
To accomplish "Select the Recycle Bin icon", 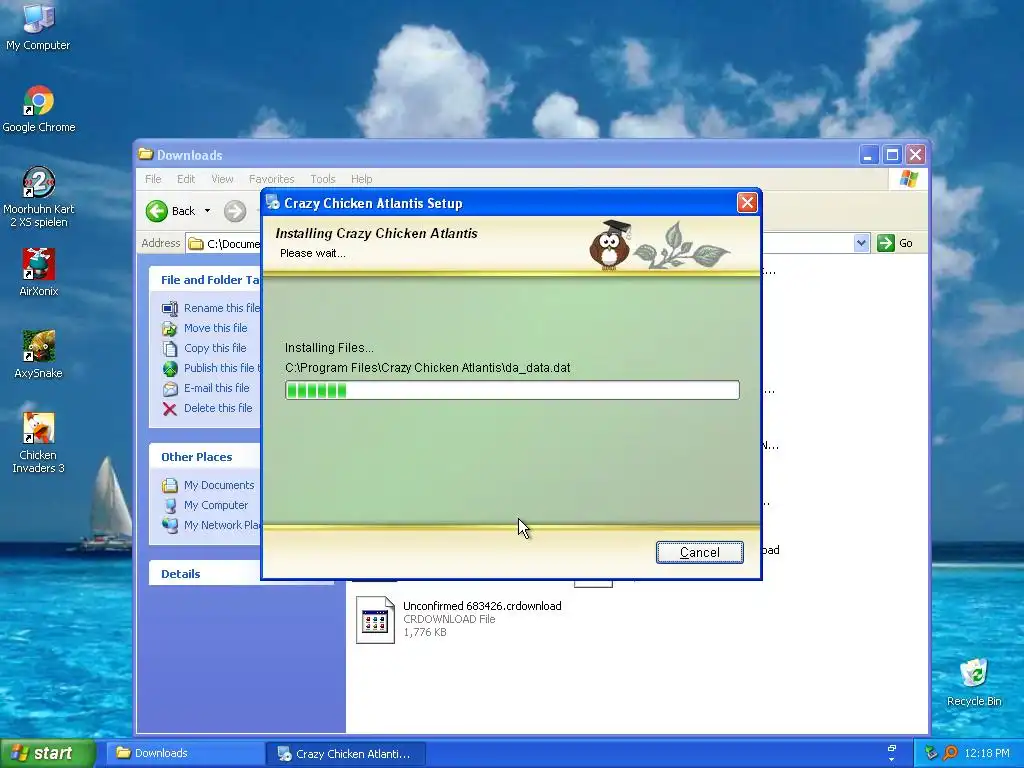I will tap(974, 682).
